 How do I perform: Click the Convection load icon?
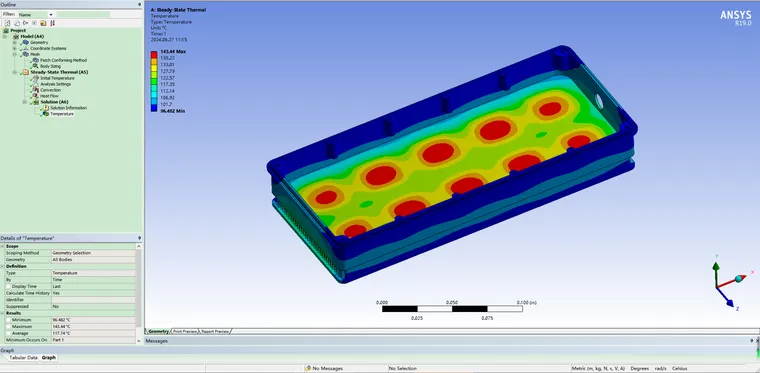(x=36, y=90)
